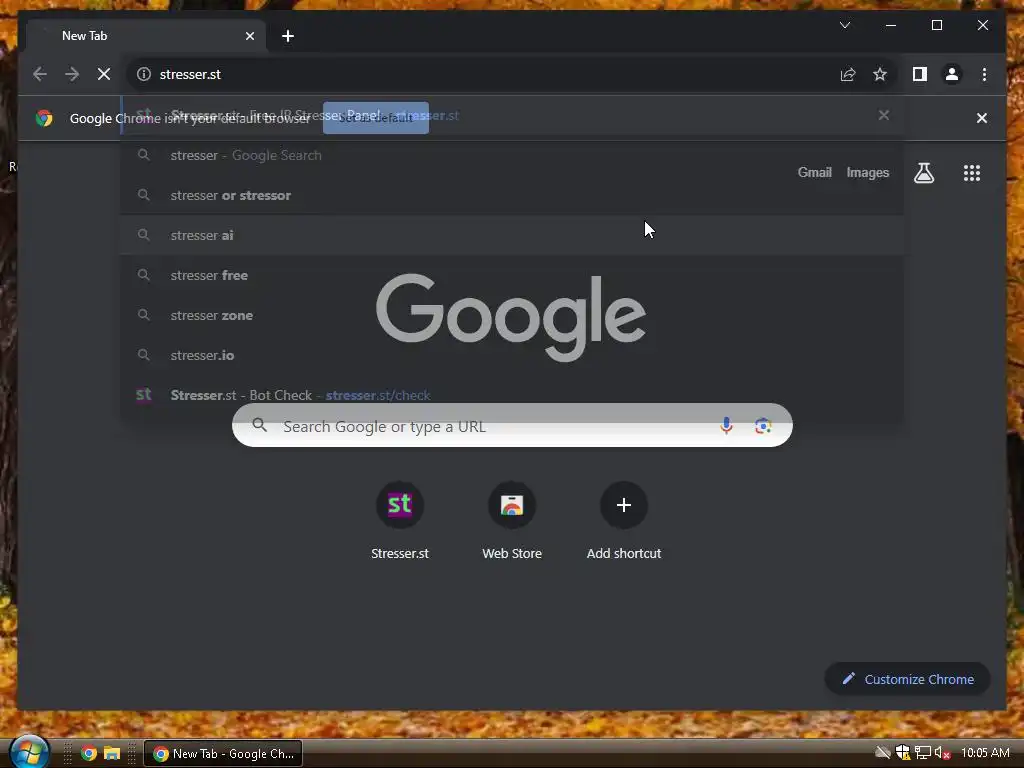This screenshot has width=1024, height=768.
Task: Choose the 'stresser - Google Search' suggestion
Action: click(x=512, y=155)
